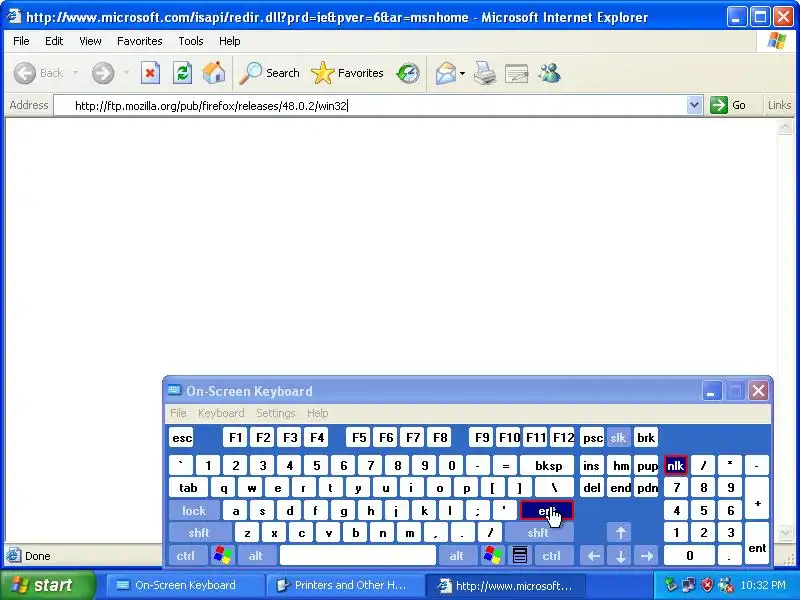Open the Keyboard menu of On-Screen Keyboard
This screenshot has height=600, width=800.
(x=221, y=413)
